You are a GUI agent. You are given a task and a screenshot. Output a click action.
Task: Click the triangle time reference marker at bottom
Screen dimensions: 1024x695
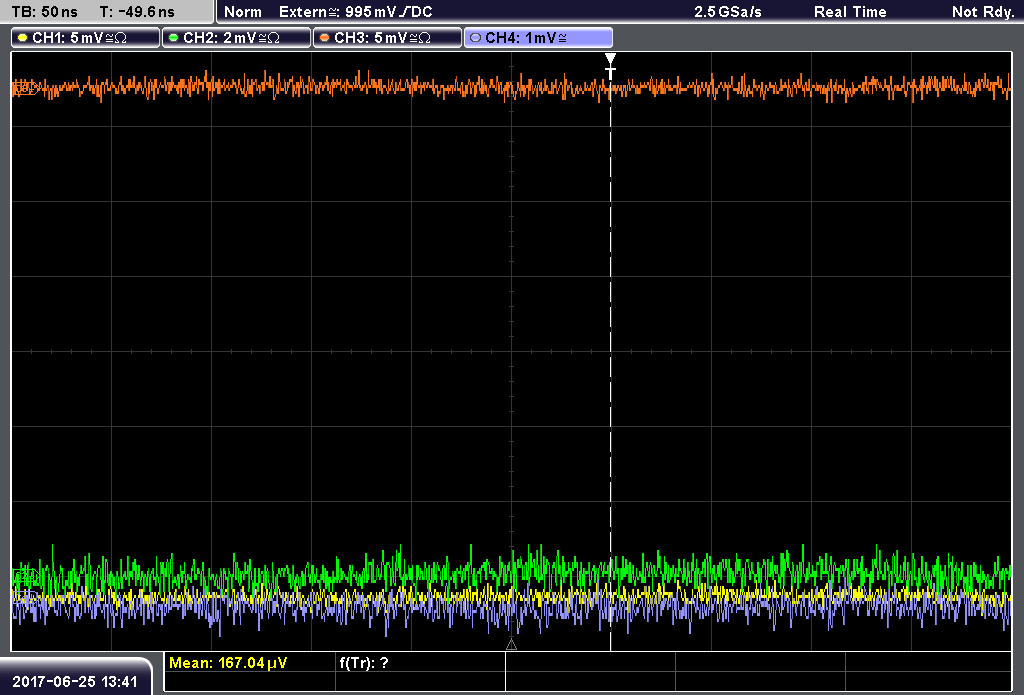click(511, 645)
